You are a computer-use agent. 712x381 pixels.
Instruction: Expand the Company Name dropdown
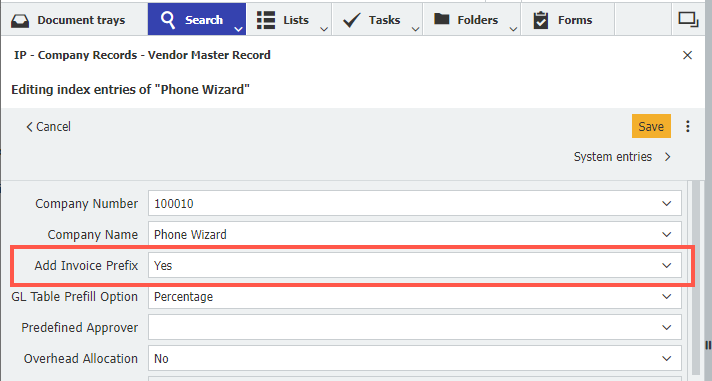click(666, 235)
